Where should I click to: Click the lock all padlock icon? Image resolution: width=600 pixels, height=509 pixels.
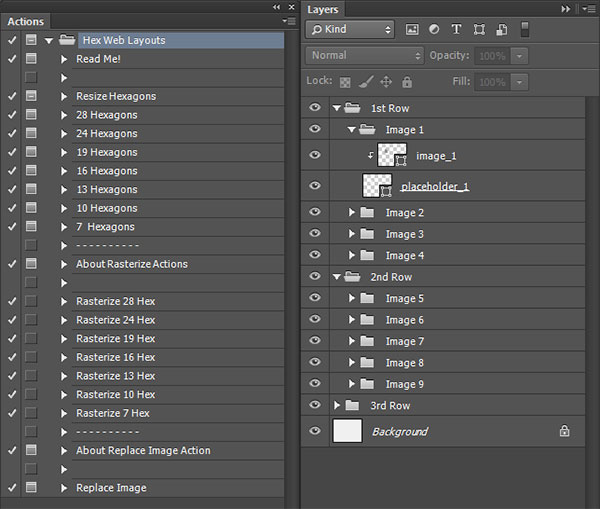pos(407,82)
